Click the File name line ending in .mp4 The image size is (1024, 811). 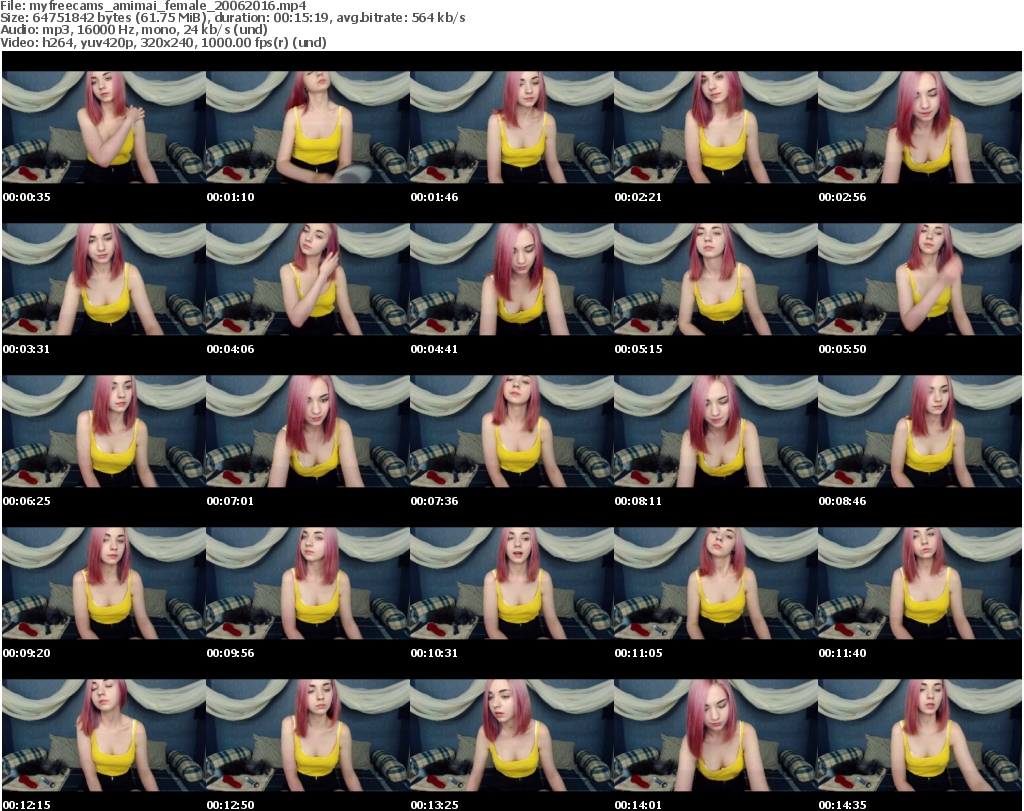(x=153, y=6)
